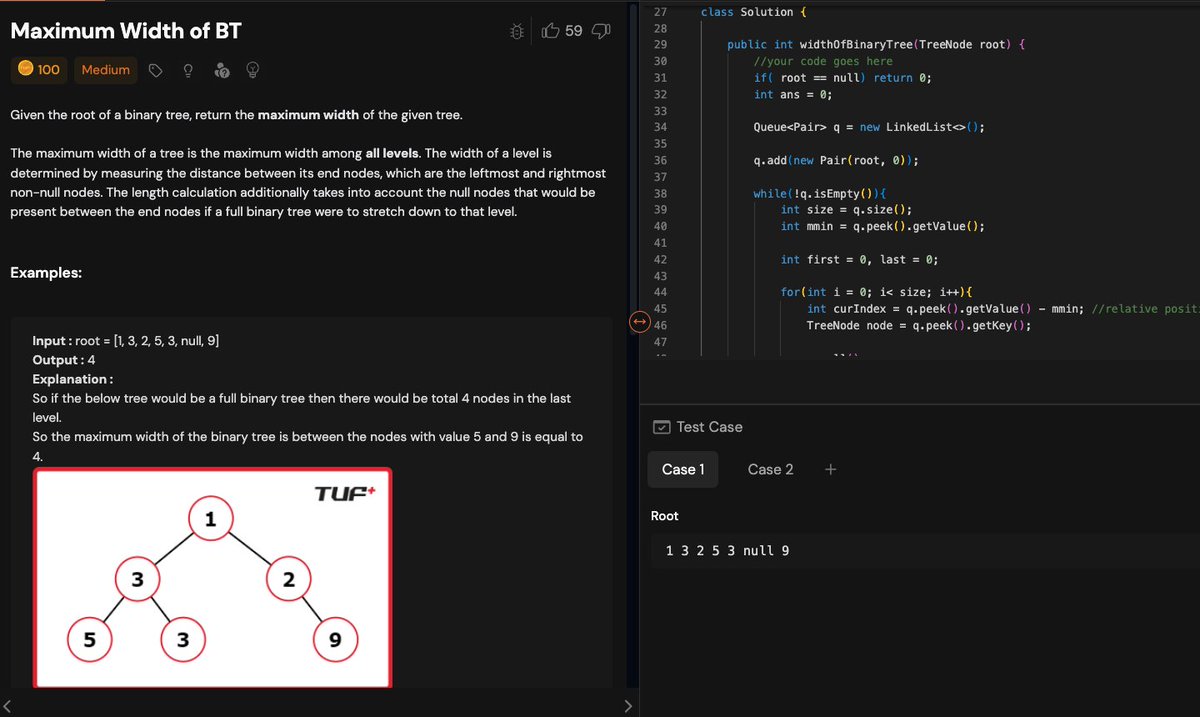
Task: Select the Case 1 tab
Action: (x=683, y=469)
